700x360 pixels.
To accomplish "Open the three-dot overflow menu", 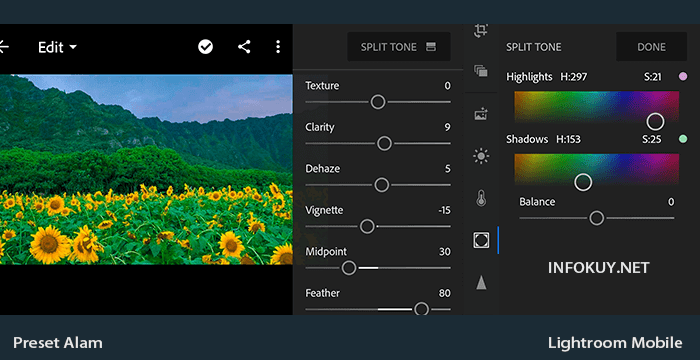I will (x=278, y=46).
